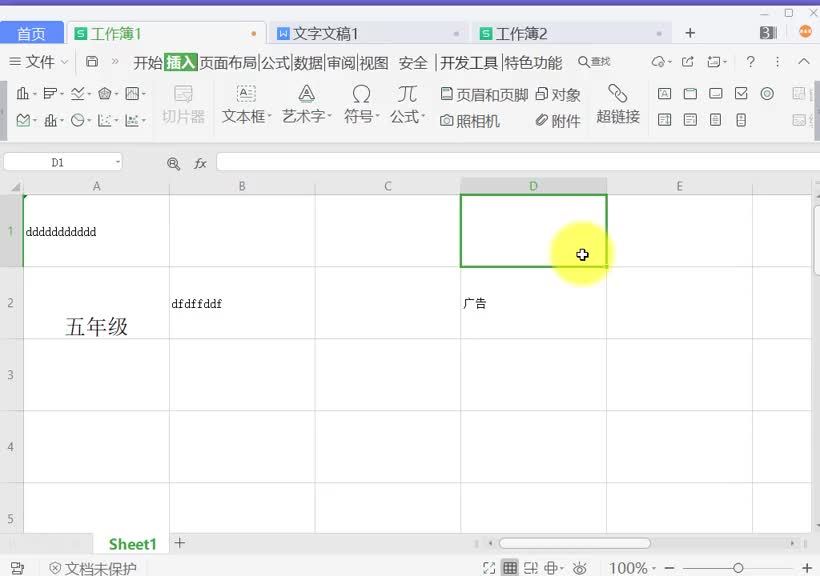Image resolution: width=820 pixels, height=576 pixels.
Task: Open the 切片器 slicer tool
Action: tap(183, 105)
